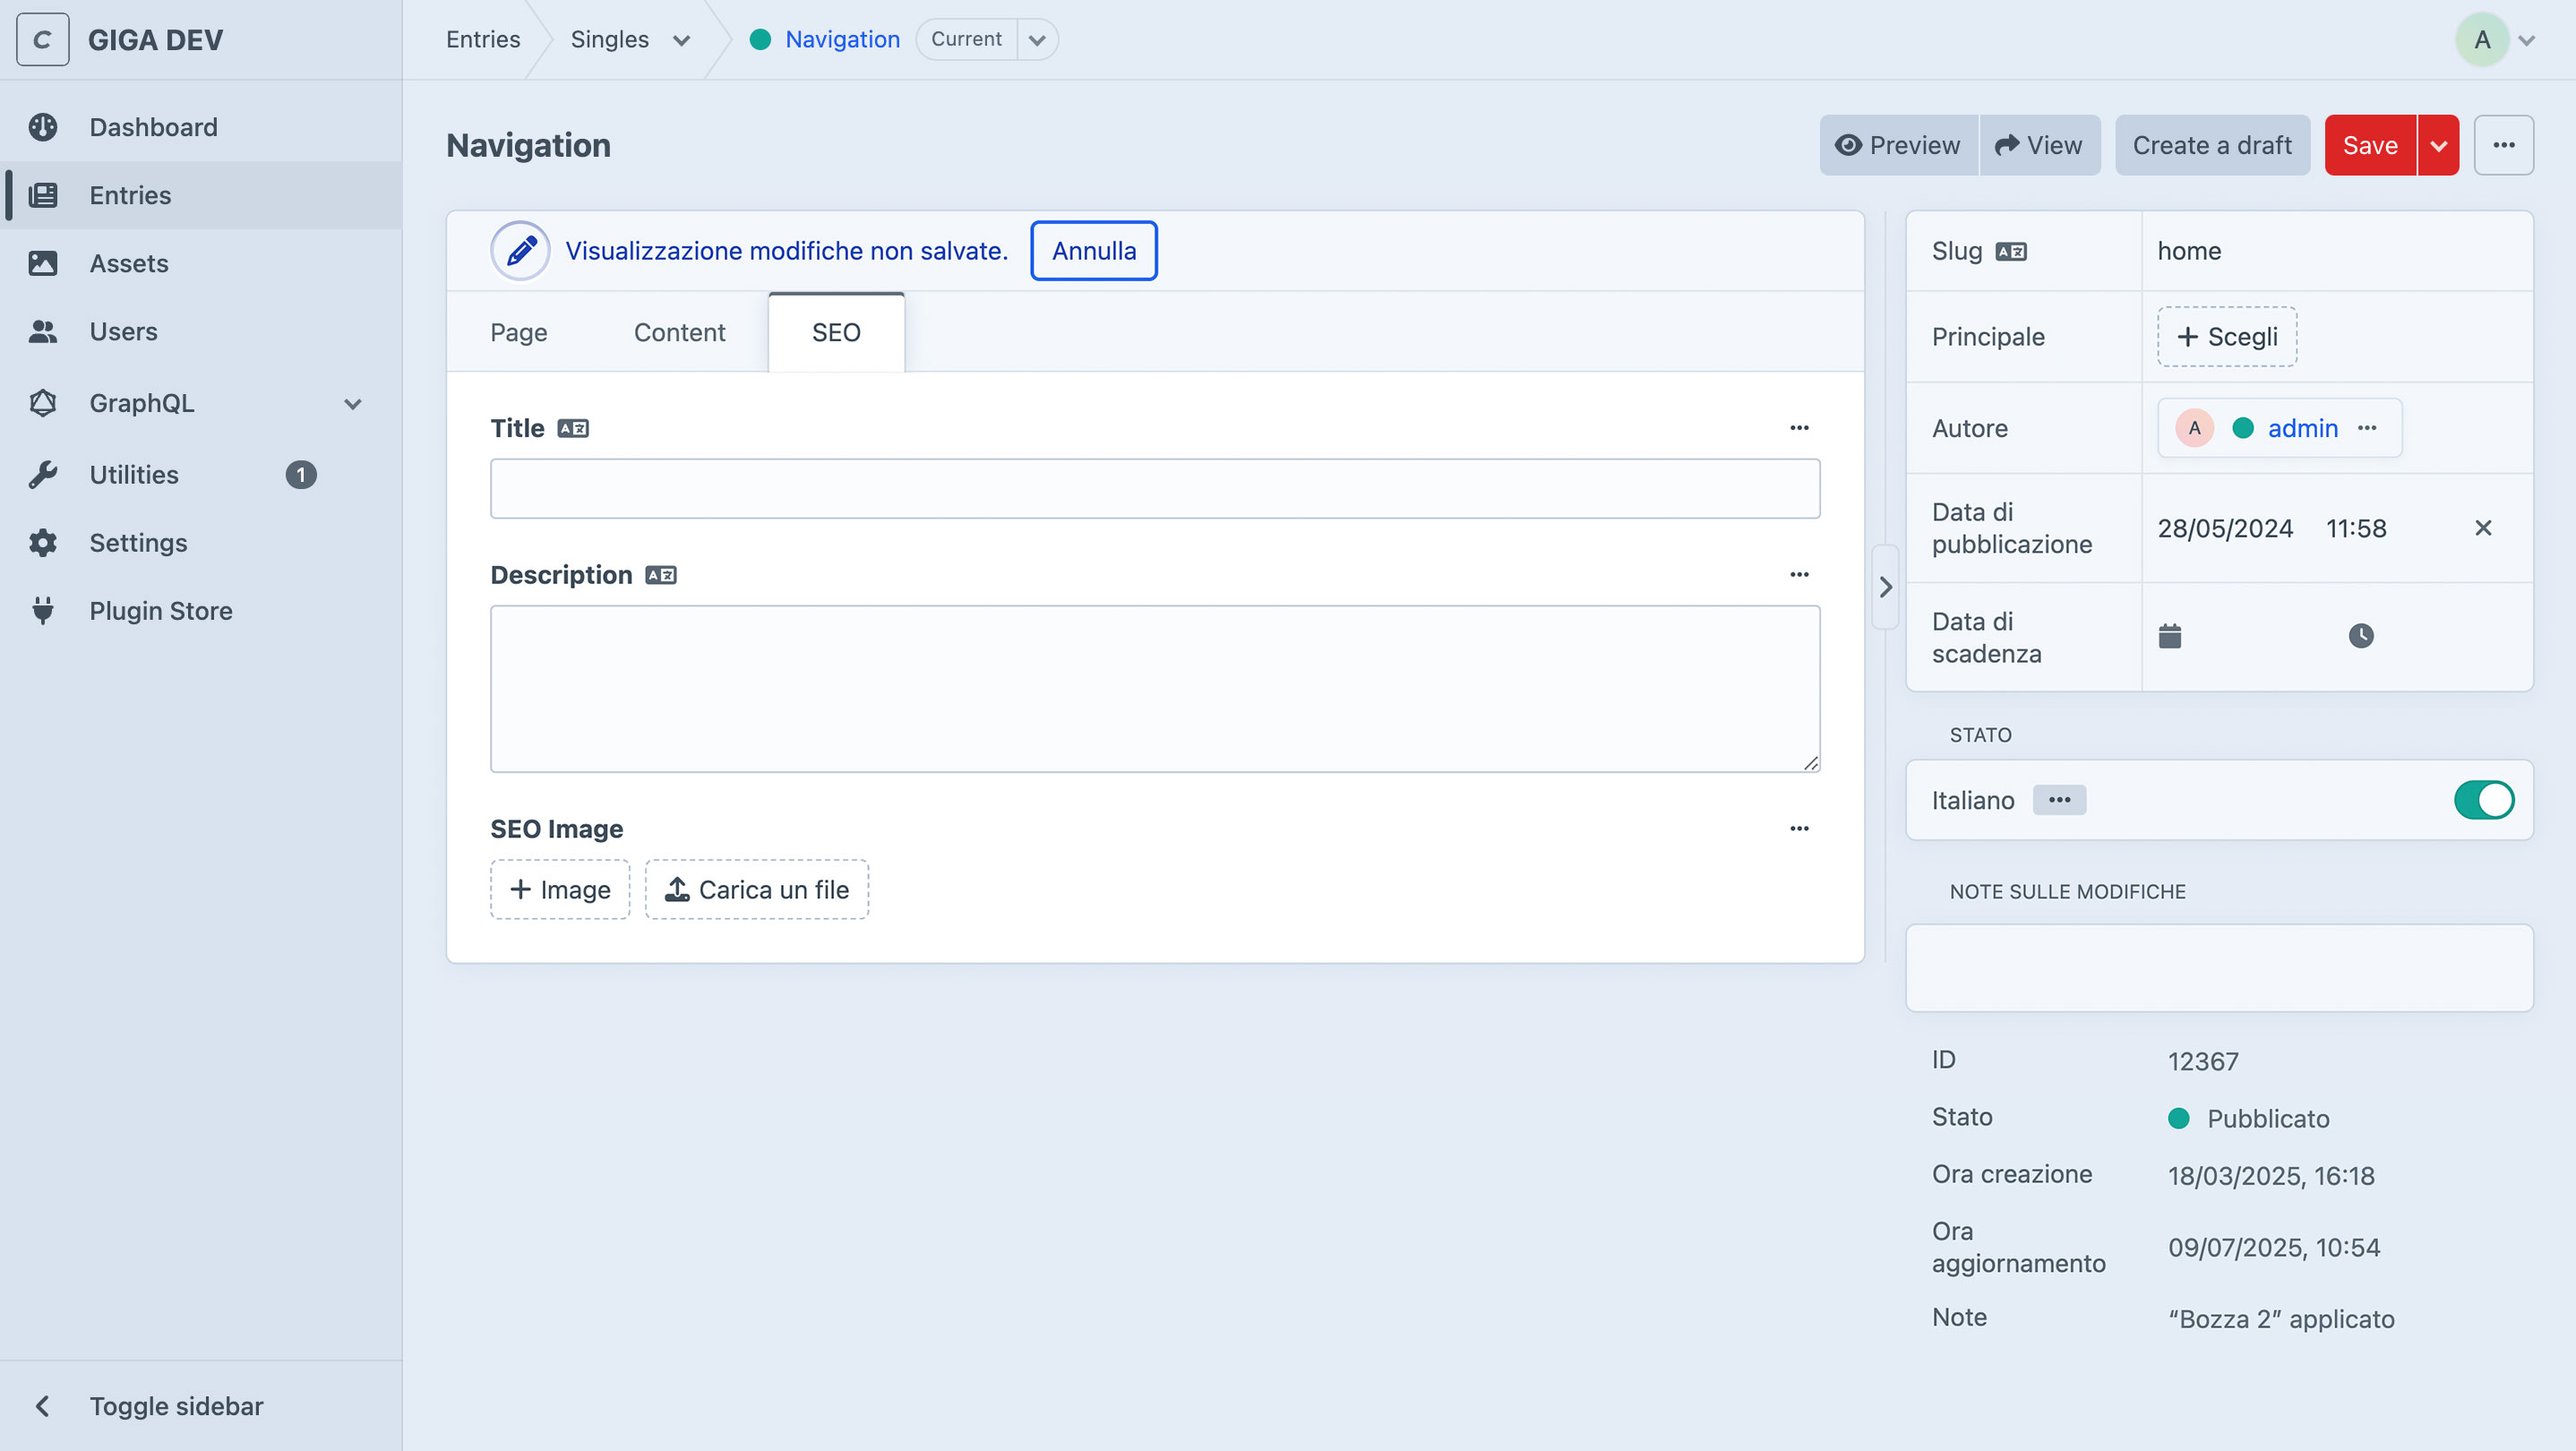Collapse the entry details sidebar arrow

(1885, 587)
